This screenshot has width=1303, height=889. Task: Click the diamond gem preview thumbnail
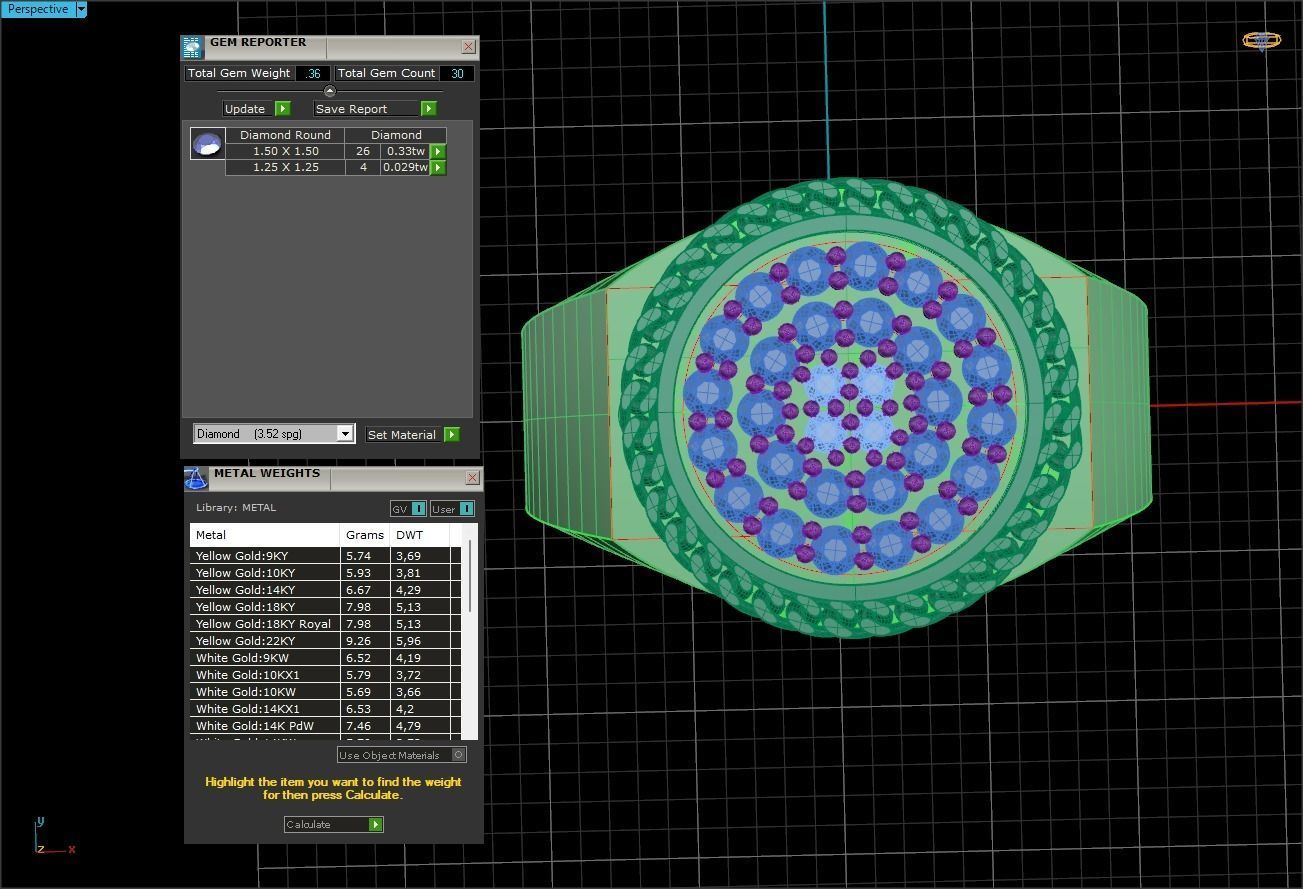pyautogui.click(x=207, y=144)
